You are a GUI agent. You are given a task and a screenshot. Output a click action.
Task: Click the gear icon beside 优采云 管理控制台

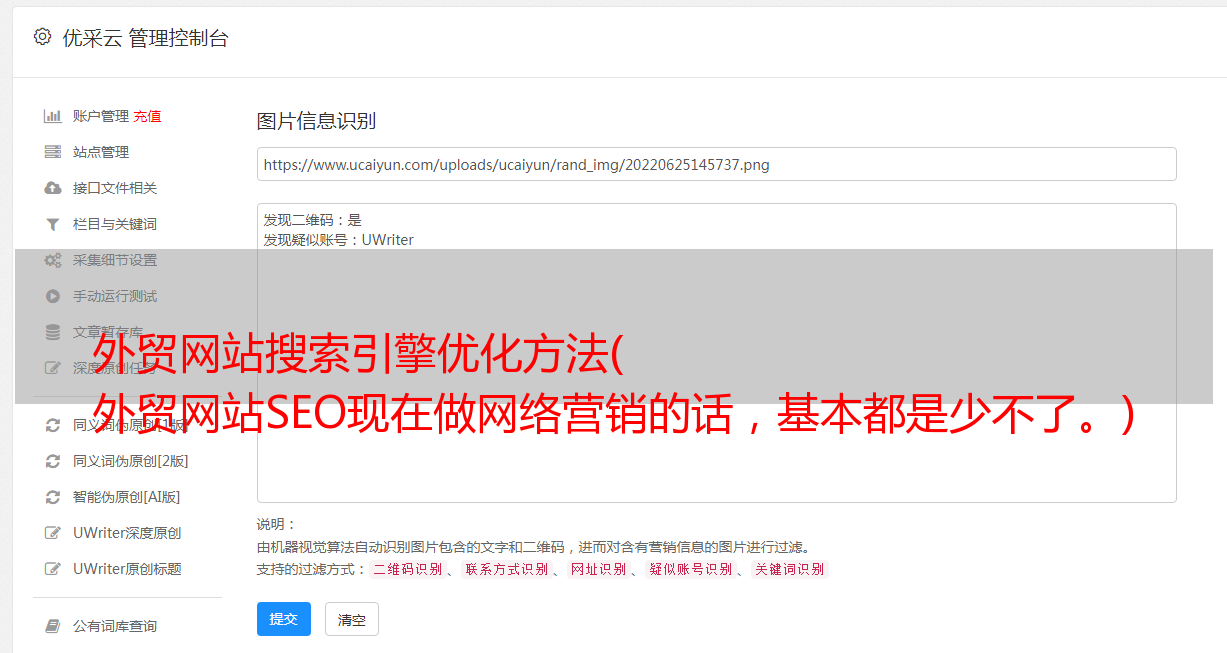pyautogui.click(x=42, y=37)
